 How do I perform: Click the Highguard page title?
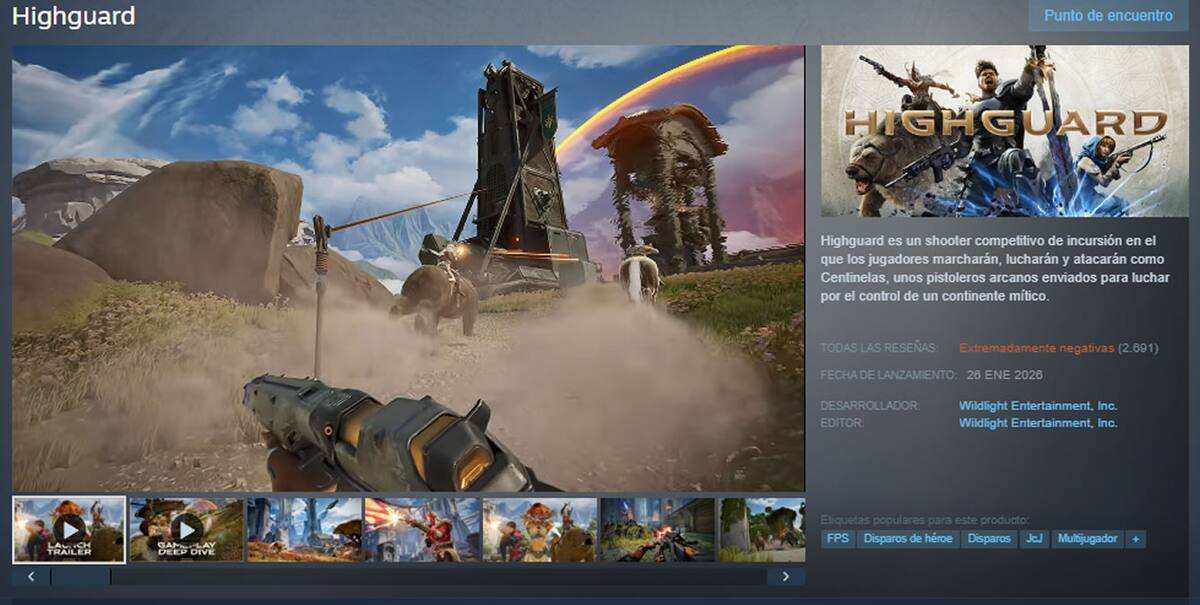click(73, 16)
